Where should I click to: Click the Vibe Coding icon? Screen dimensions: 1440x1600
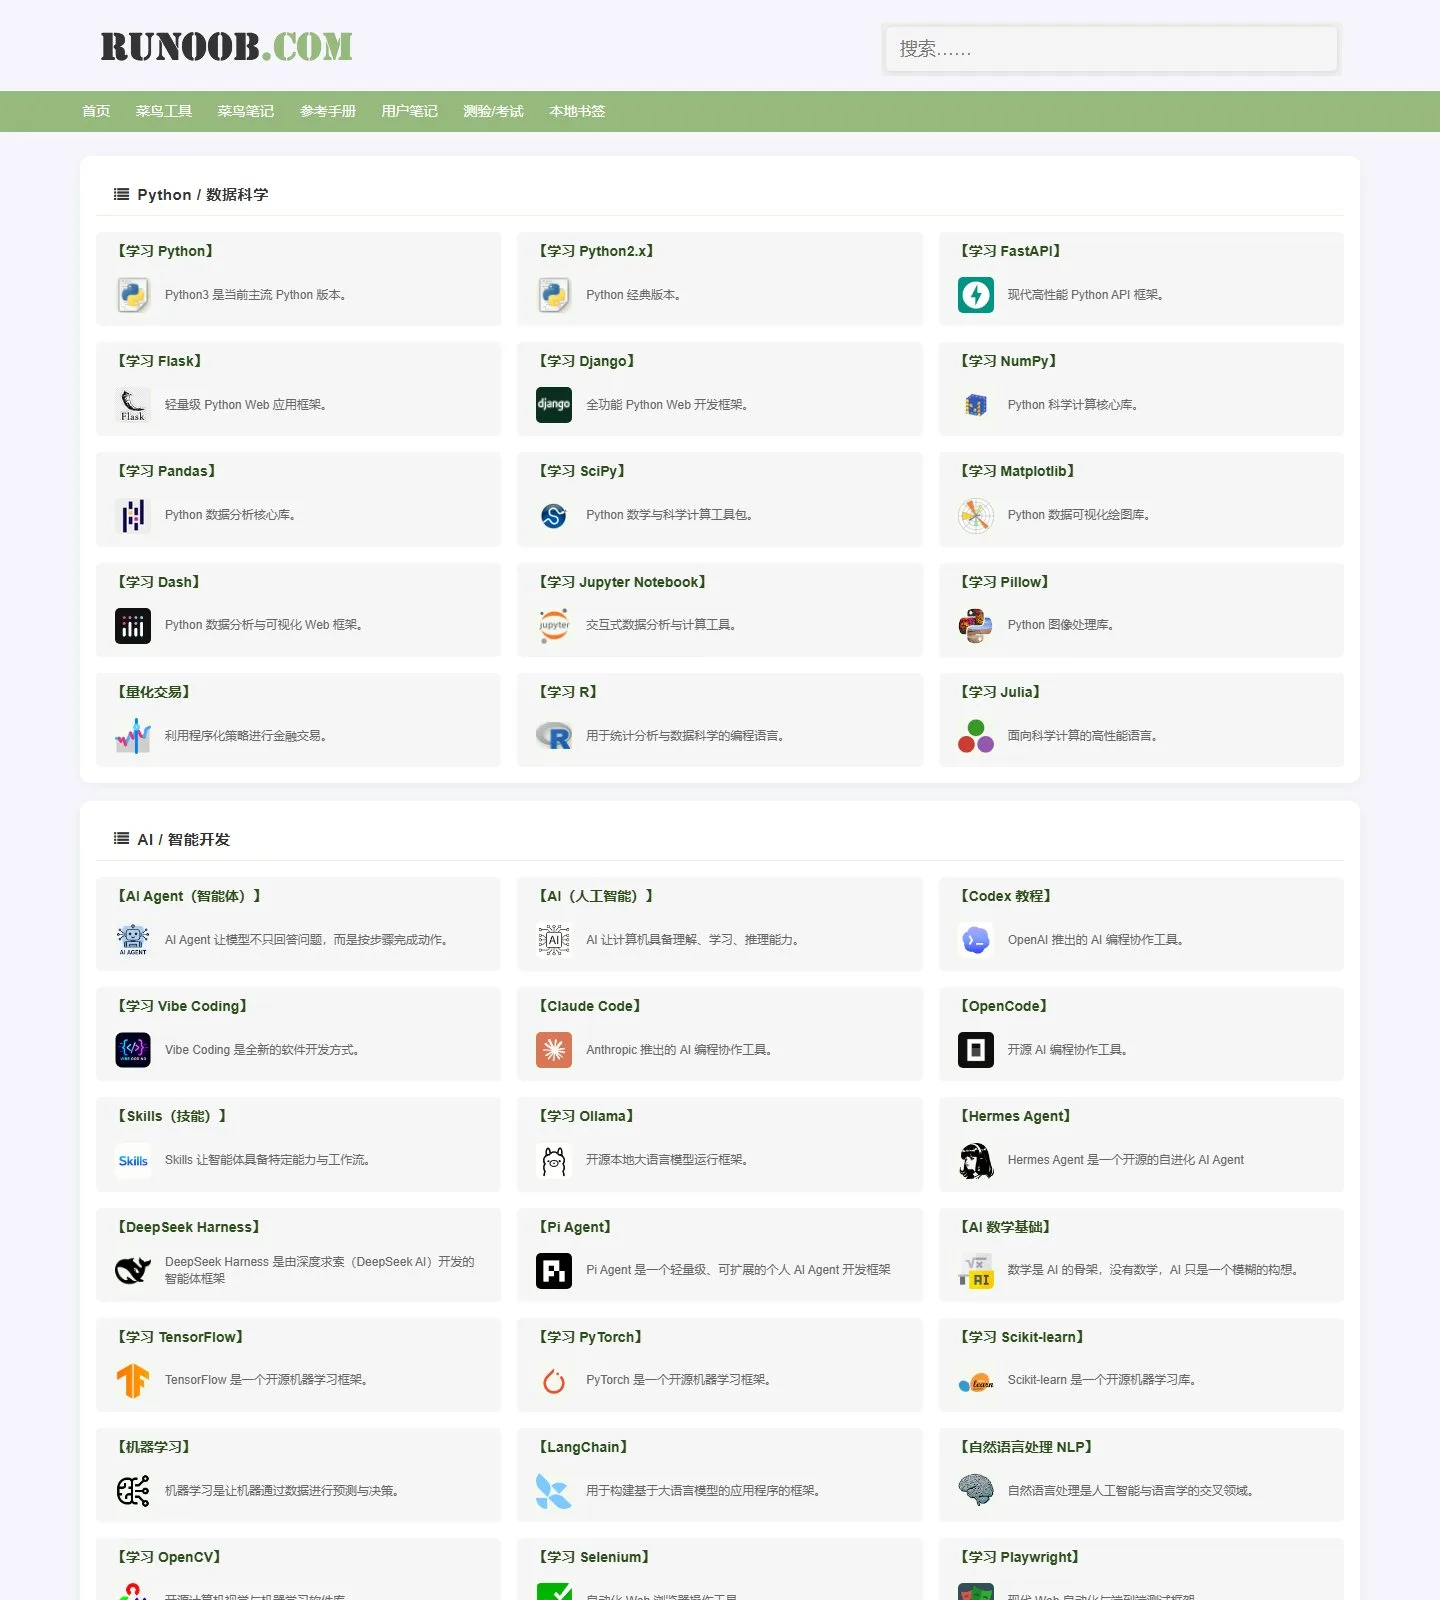click(x=133, y=1050)
